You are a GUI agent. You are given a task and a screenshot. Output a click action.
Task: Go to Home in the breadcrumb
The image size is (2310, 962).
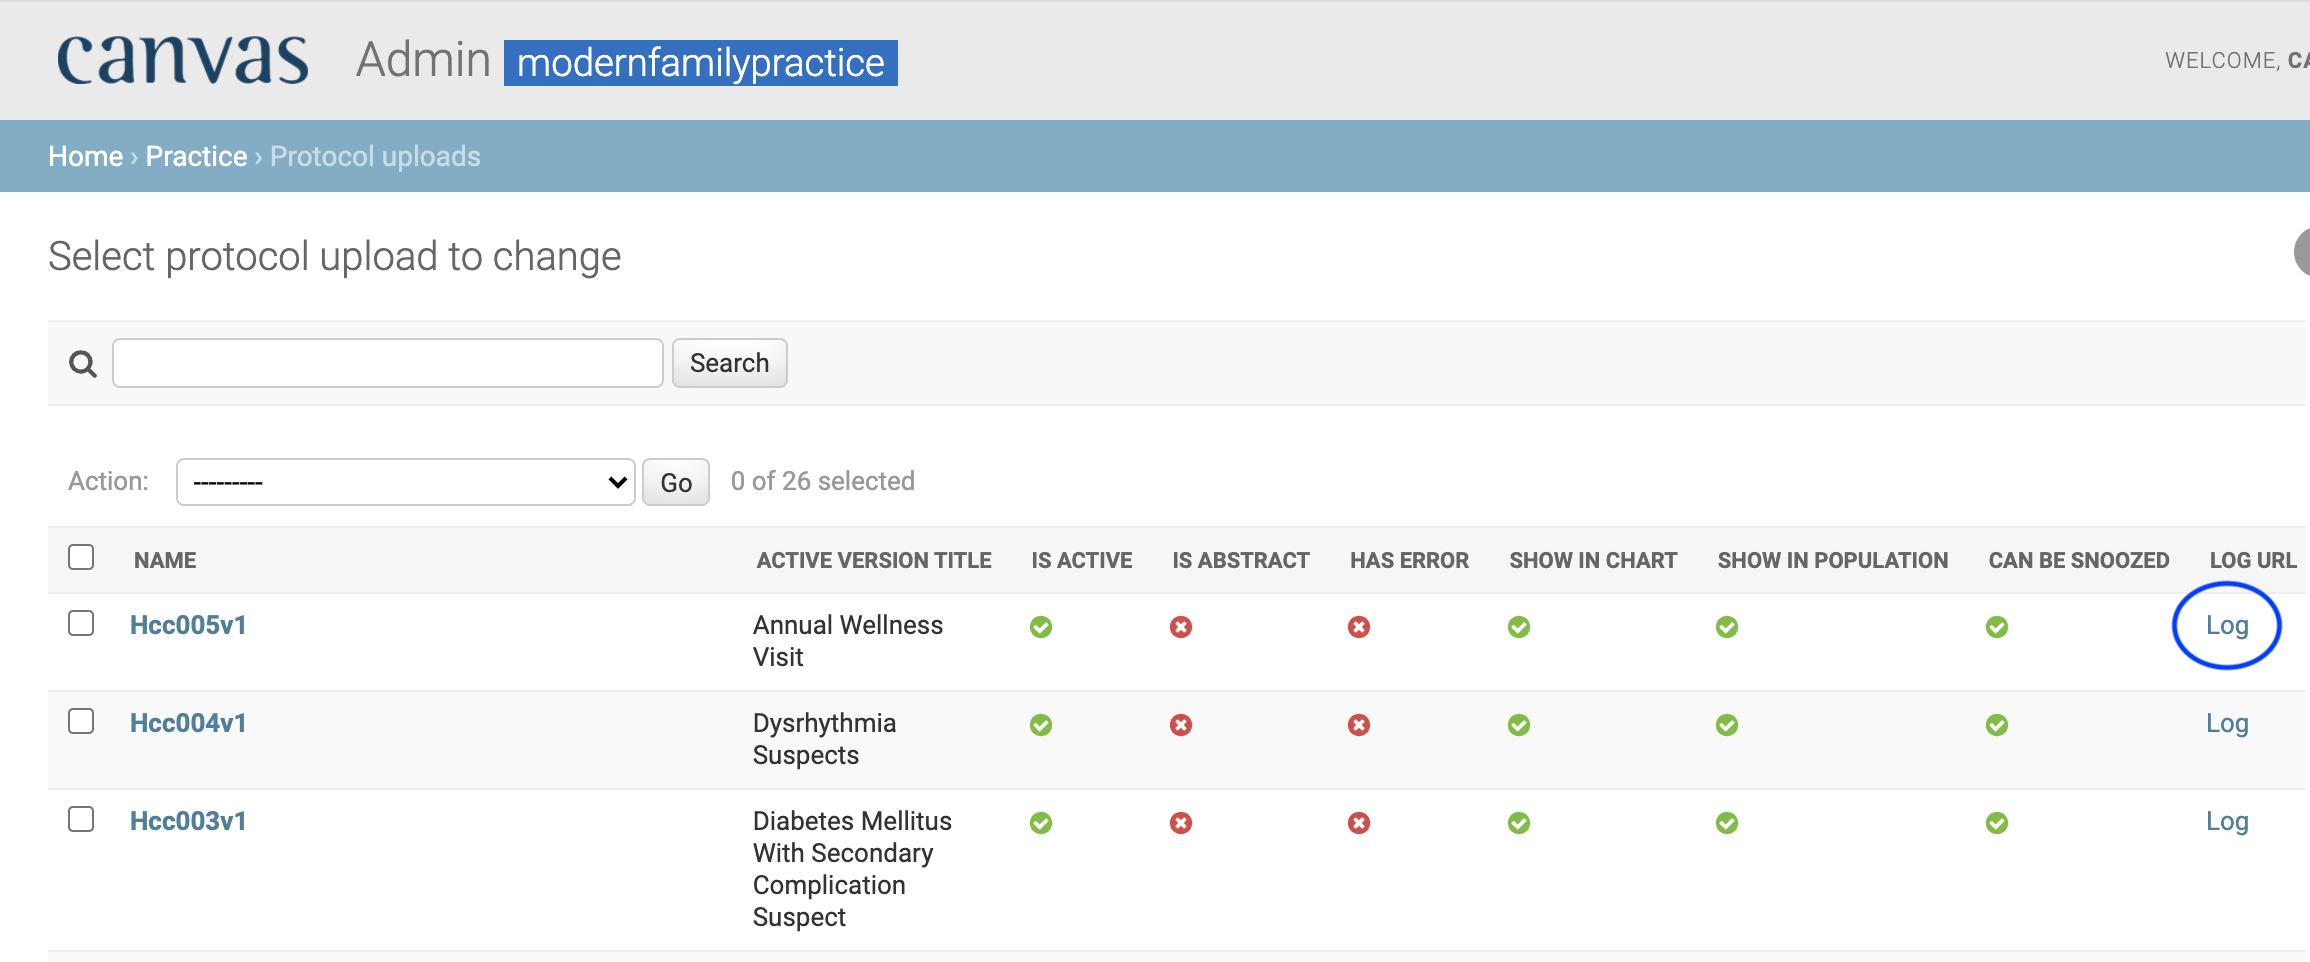(x=86, y=156)
